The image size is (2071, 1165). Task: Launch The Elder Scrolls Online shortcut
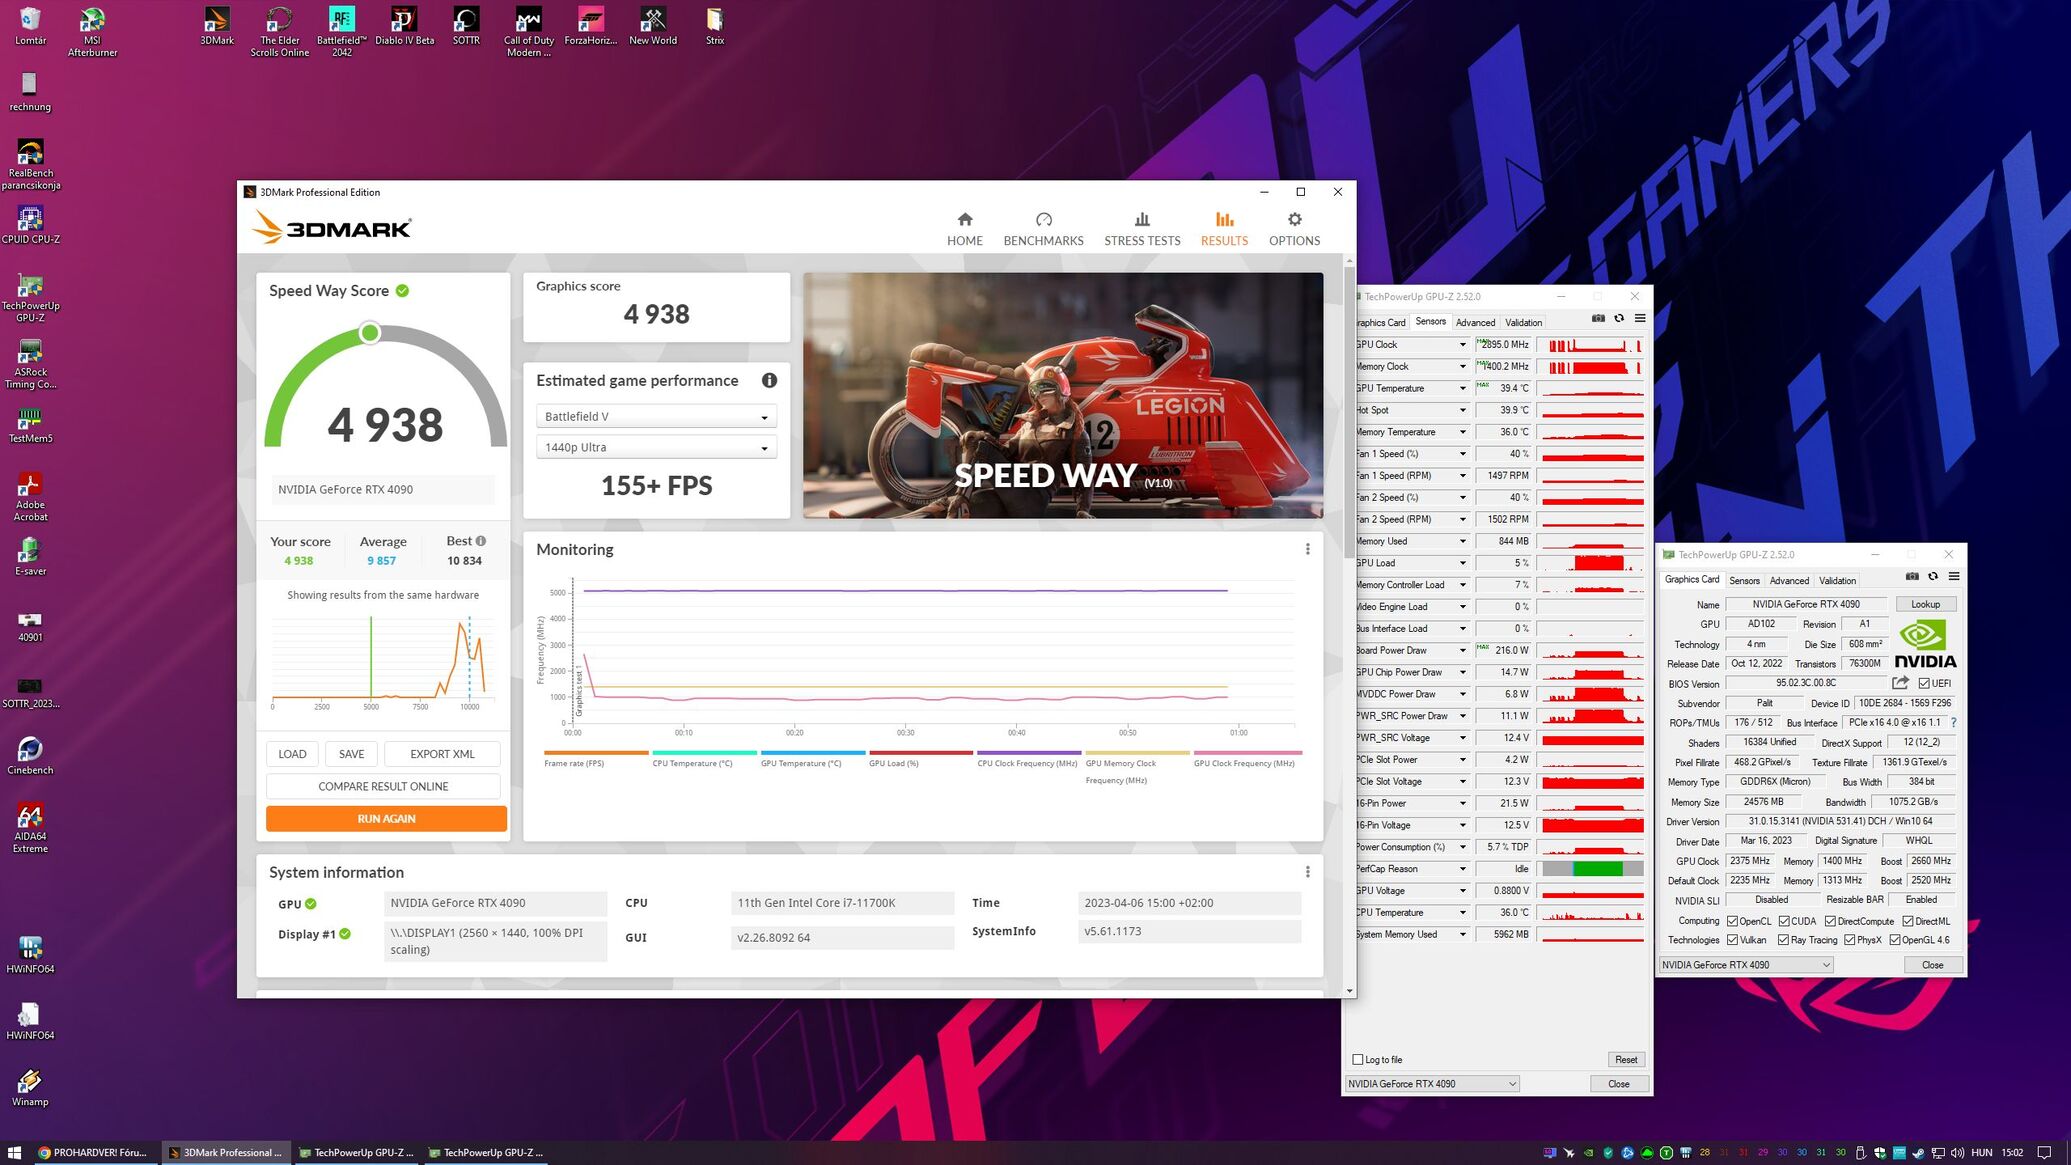coord(279,31)
